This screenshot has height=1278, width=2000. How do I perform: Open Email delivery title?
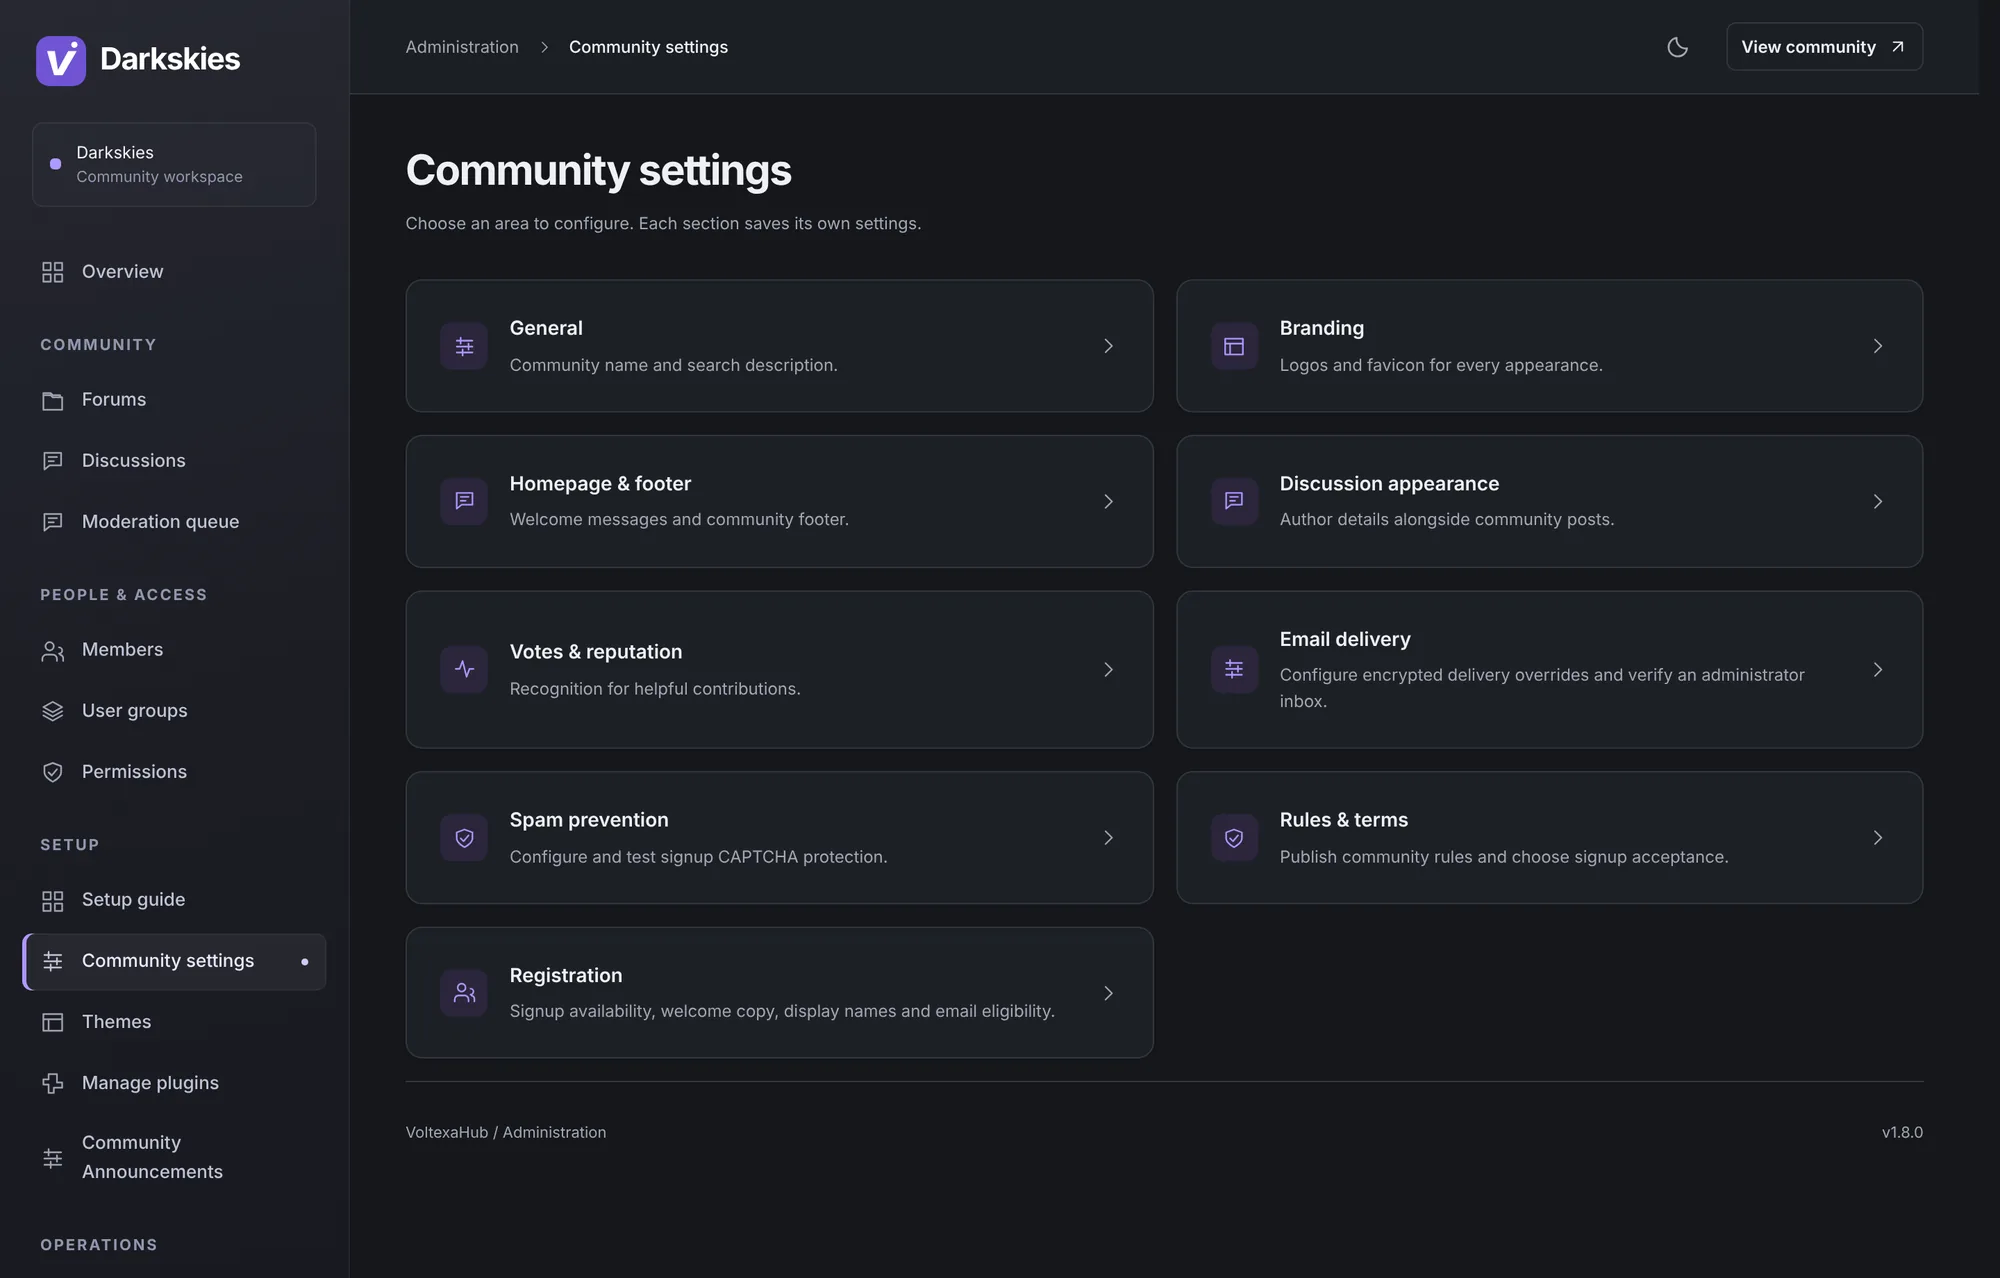(1345, 639)
